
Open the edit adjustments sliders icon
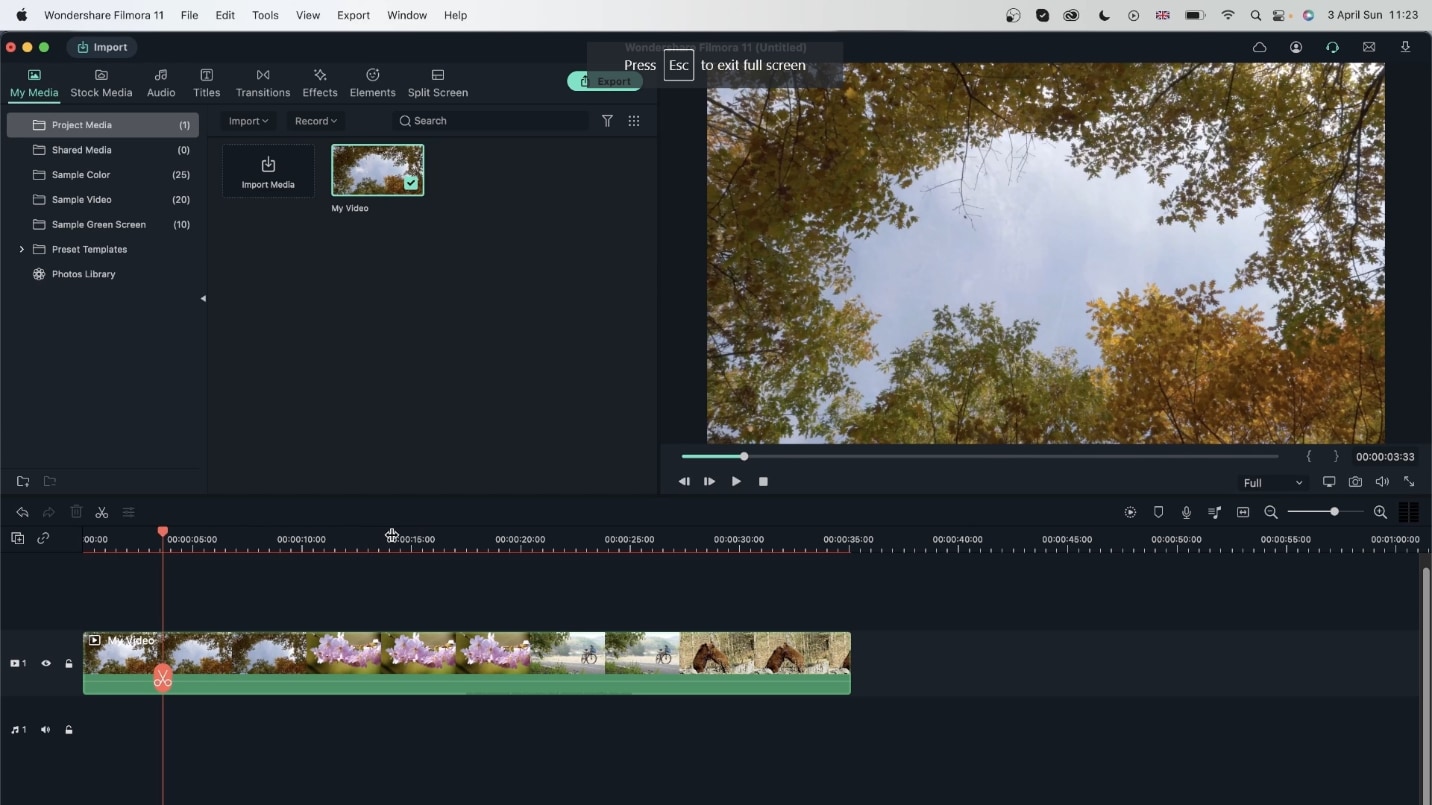tap(128, 512)
